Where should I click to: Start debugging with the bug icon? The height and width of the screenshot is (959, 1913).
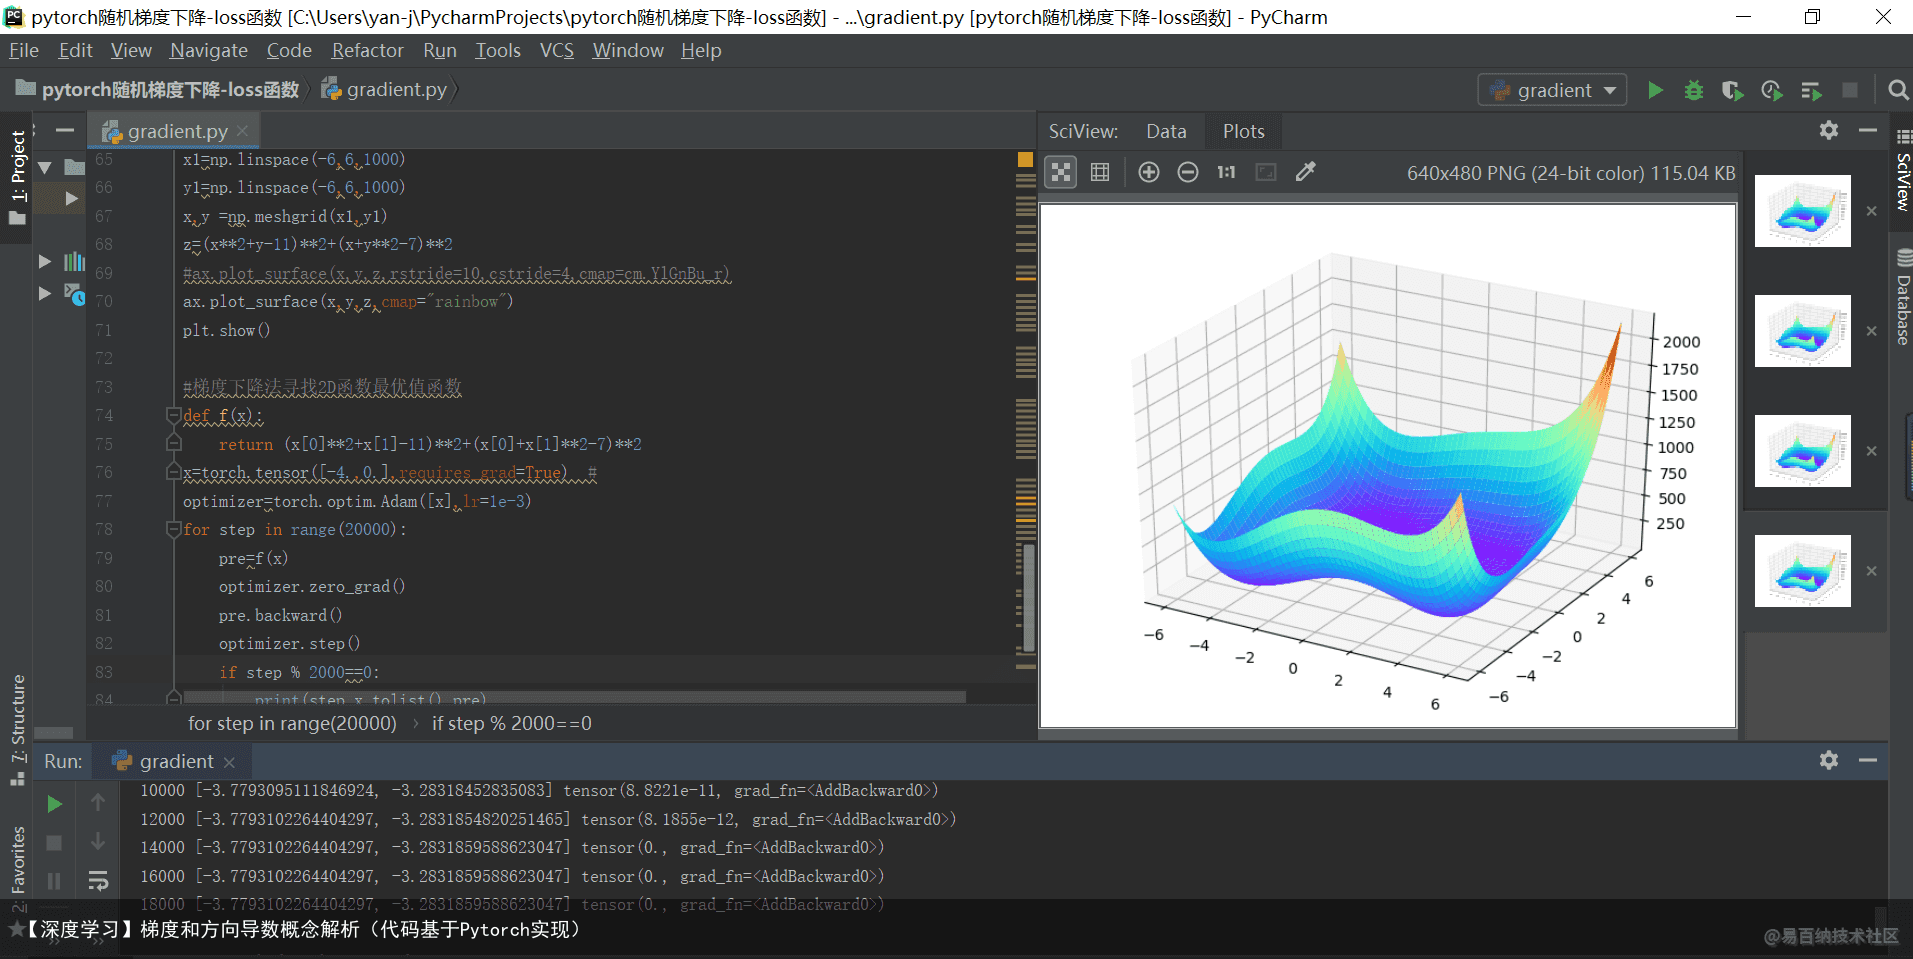pyautogui.click(x=1693, y=90)
